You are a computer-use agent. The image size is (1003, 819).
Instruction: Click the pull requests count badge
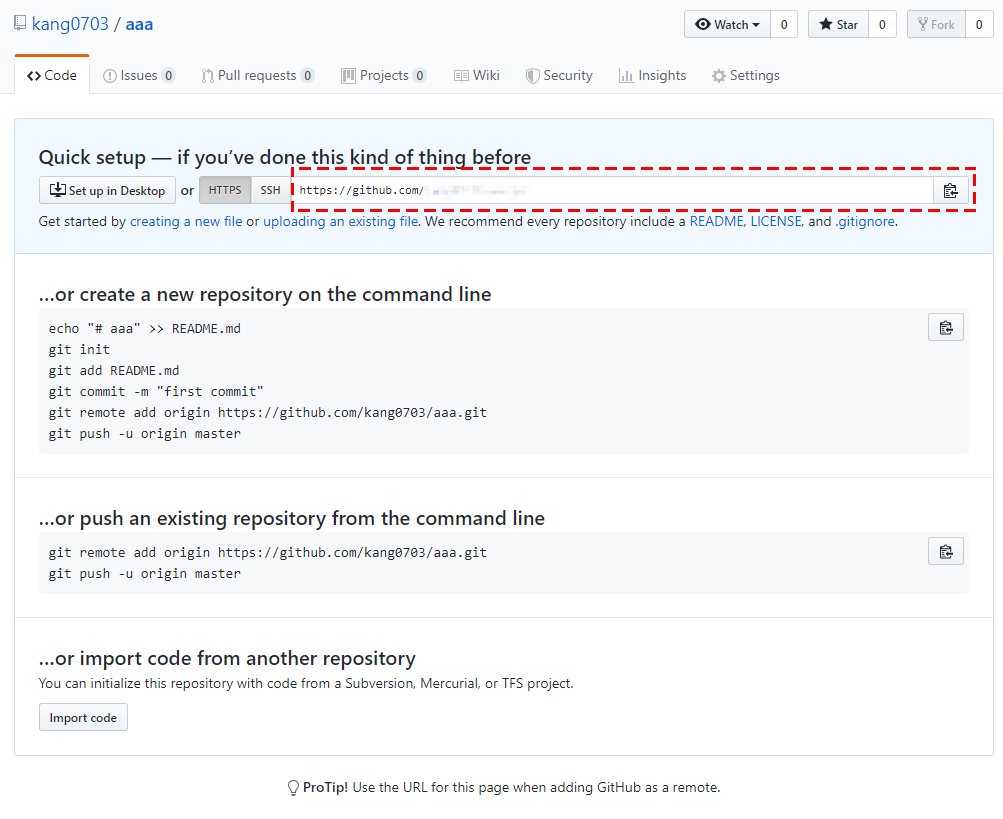click(x=308, y=76)
